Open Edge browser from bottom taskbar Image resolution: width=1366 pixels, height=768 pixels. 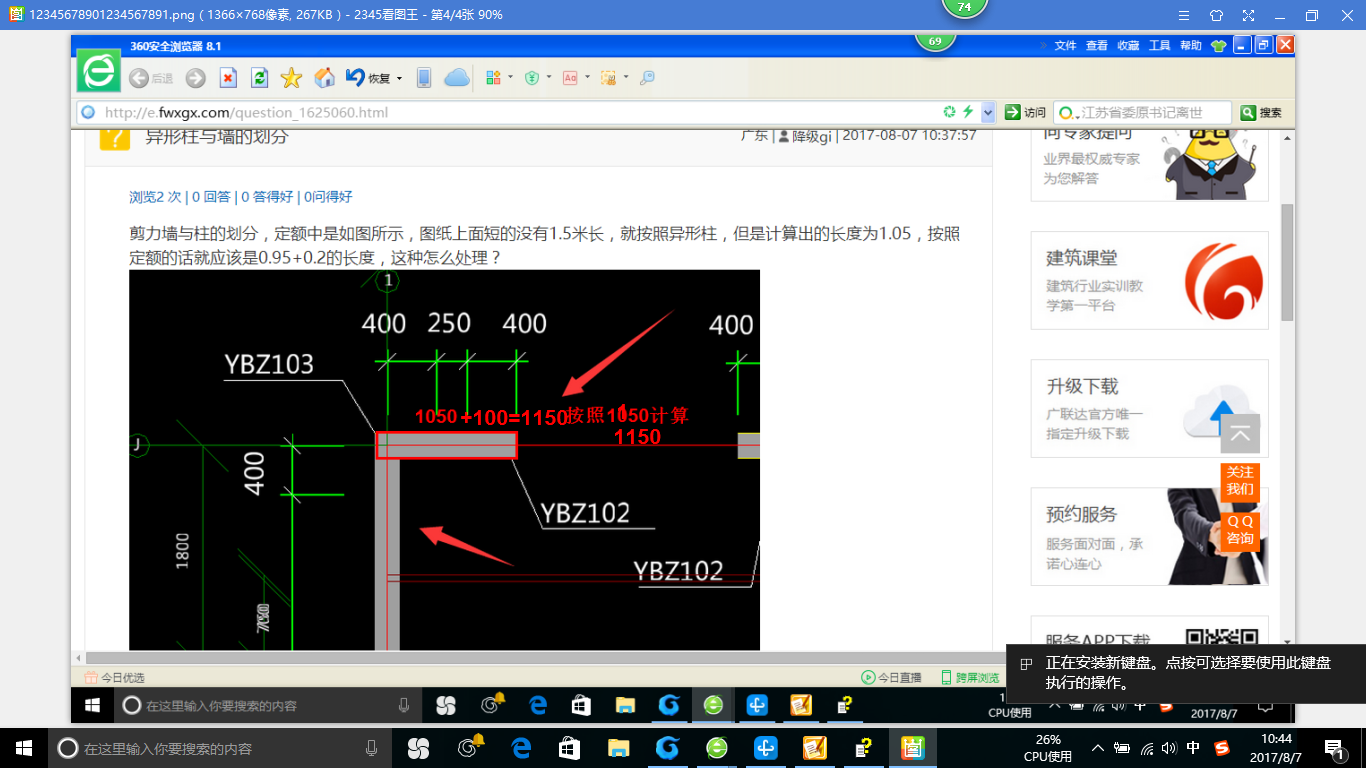click(x=521, y=748)
